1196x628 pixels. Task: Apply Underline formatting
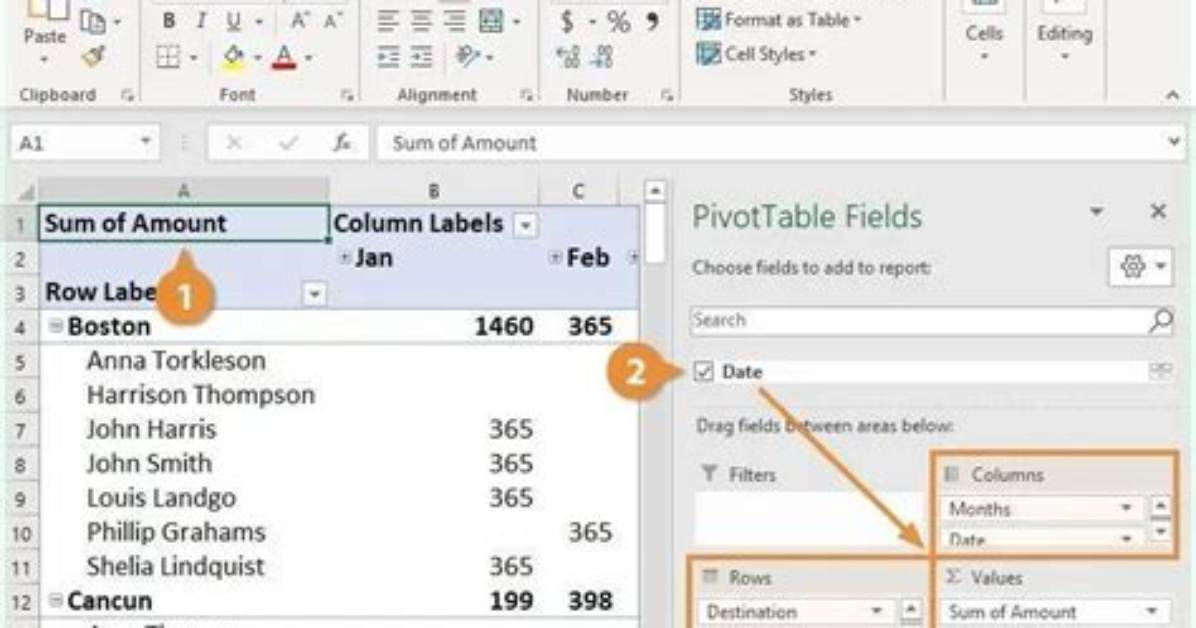point(233,21)
